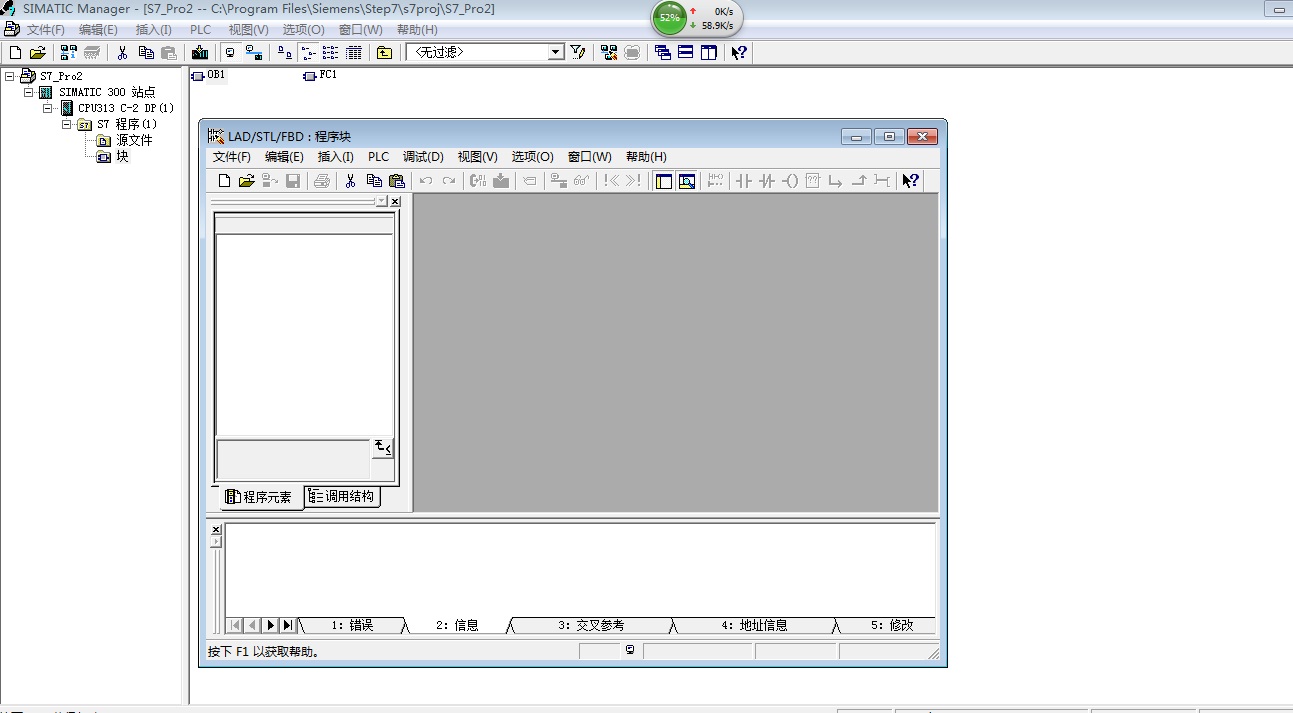1293x713 pixels.
Task: Click the context help arrow in LAD/STL/FBD toolbar
Action: coord(909,181)
